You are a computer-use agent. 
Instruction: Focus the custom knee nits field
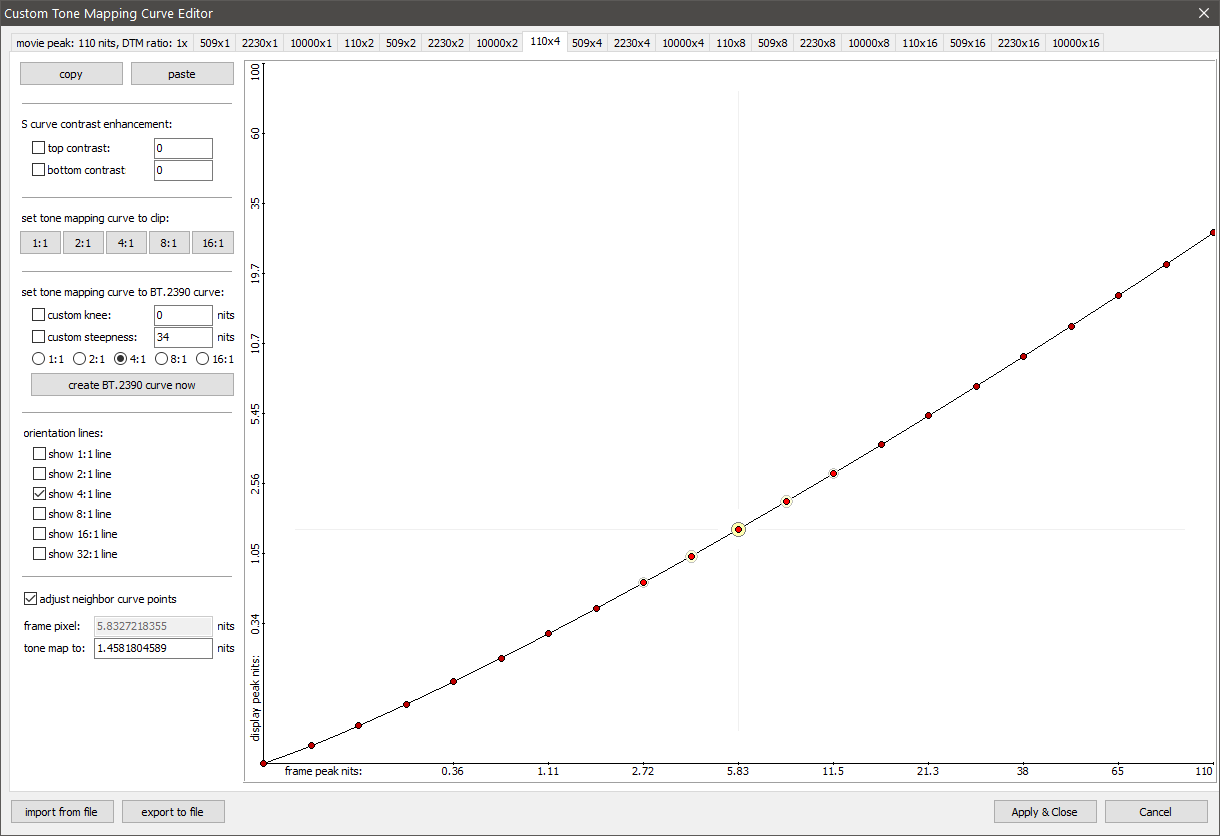[x=183, y=315]
